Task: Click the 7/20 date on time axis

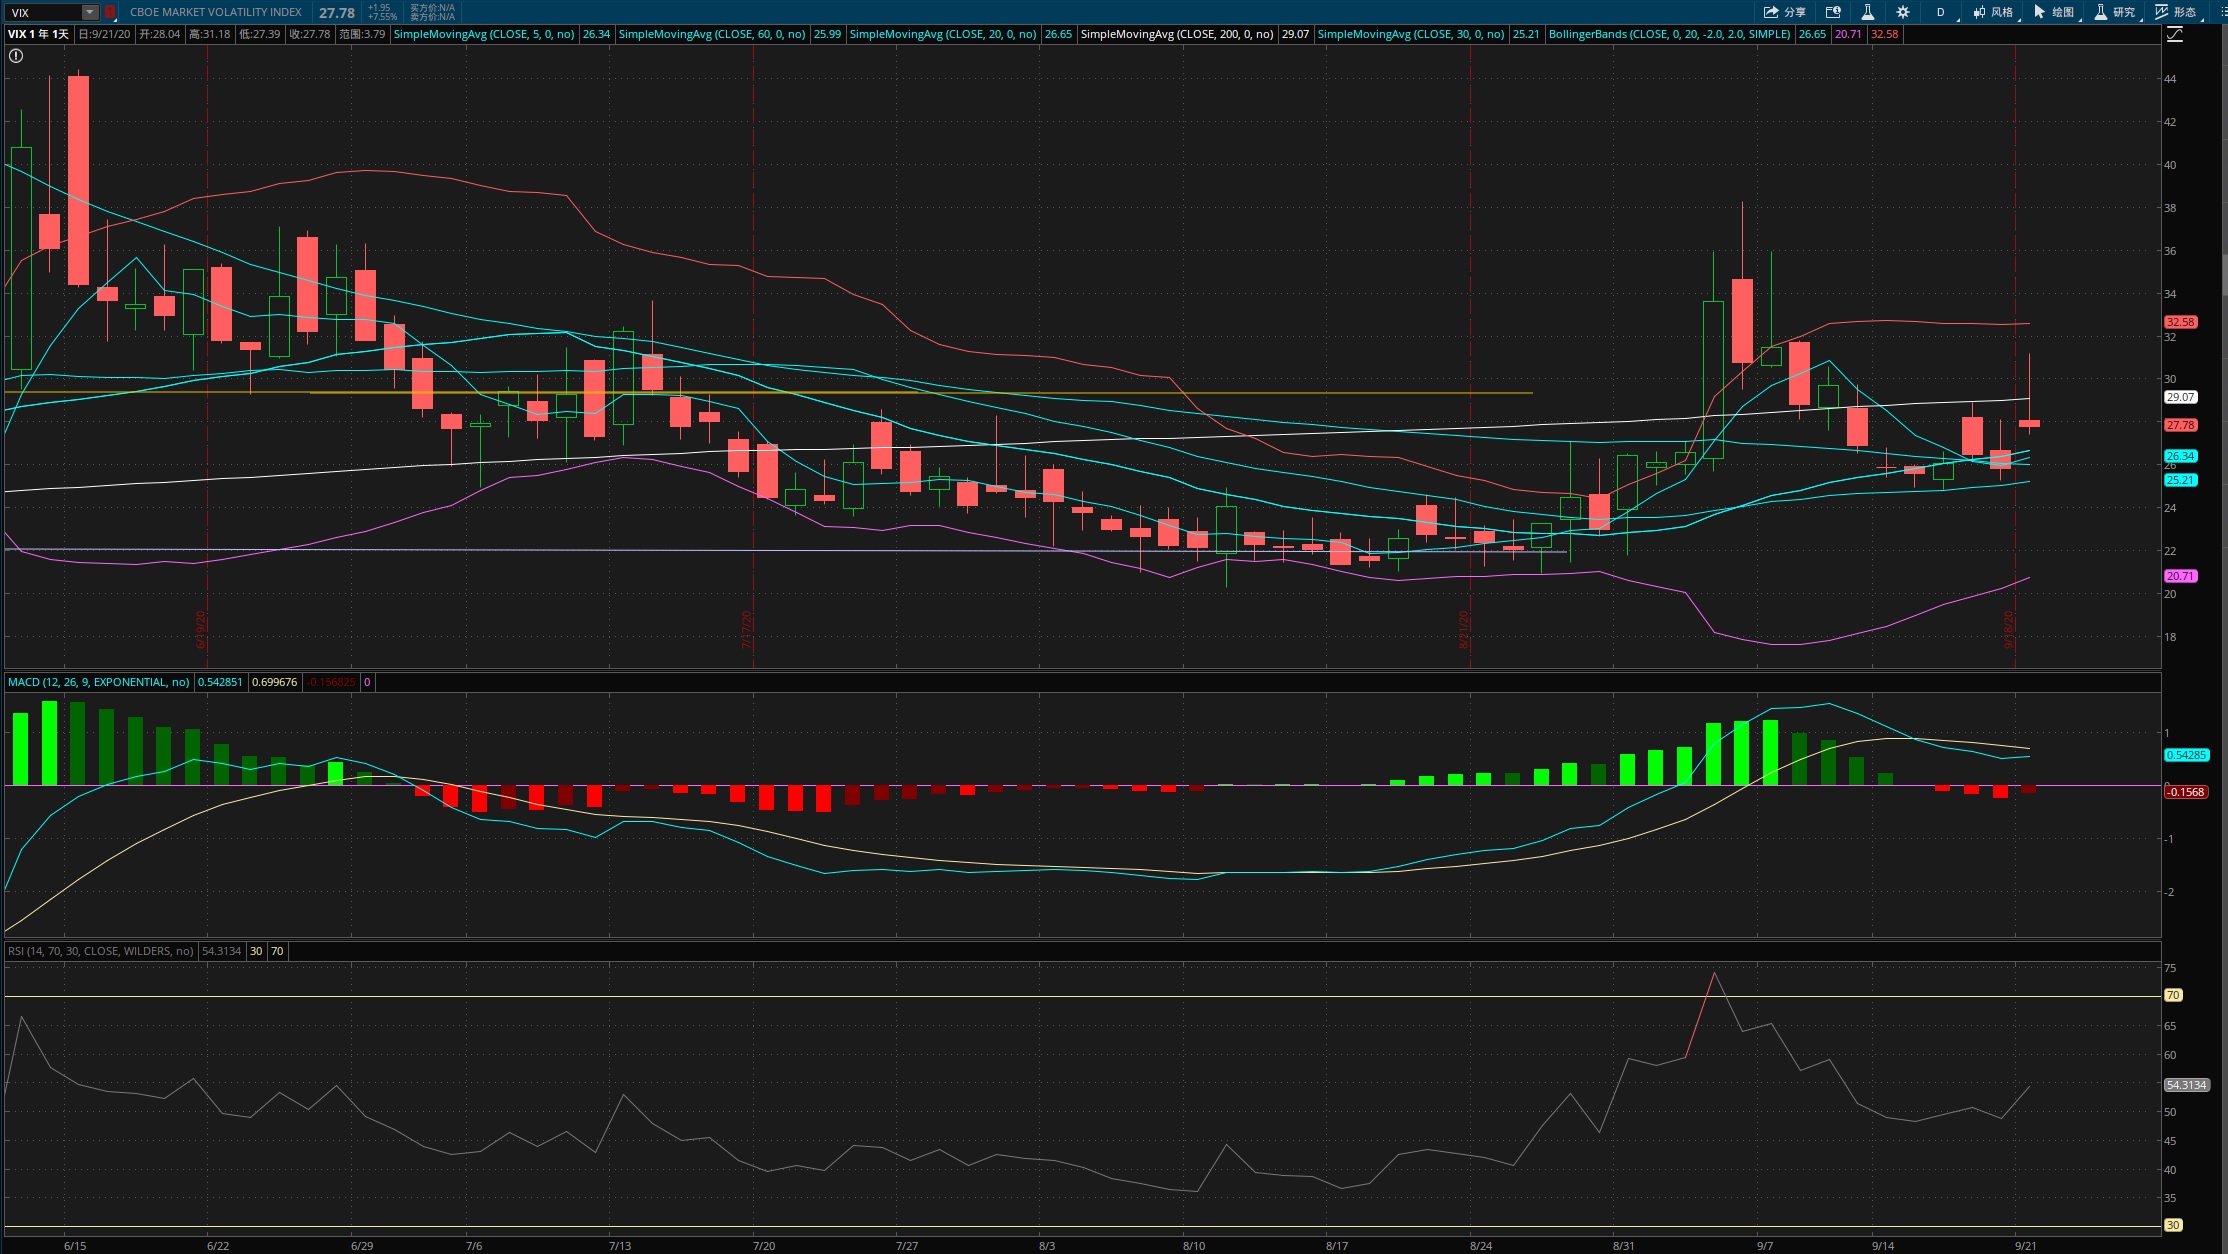Action: pyautogui.click(x=764, y=1246)
